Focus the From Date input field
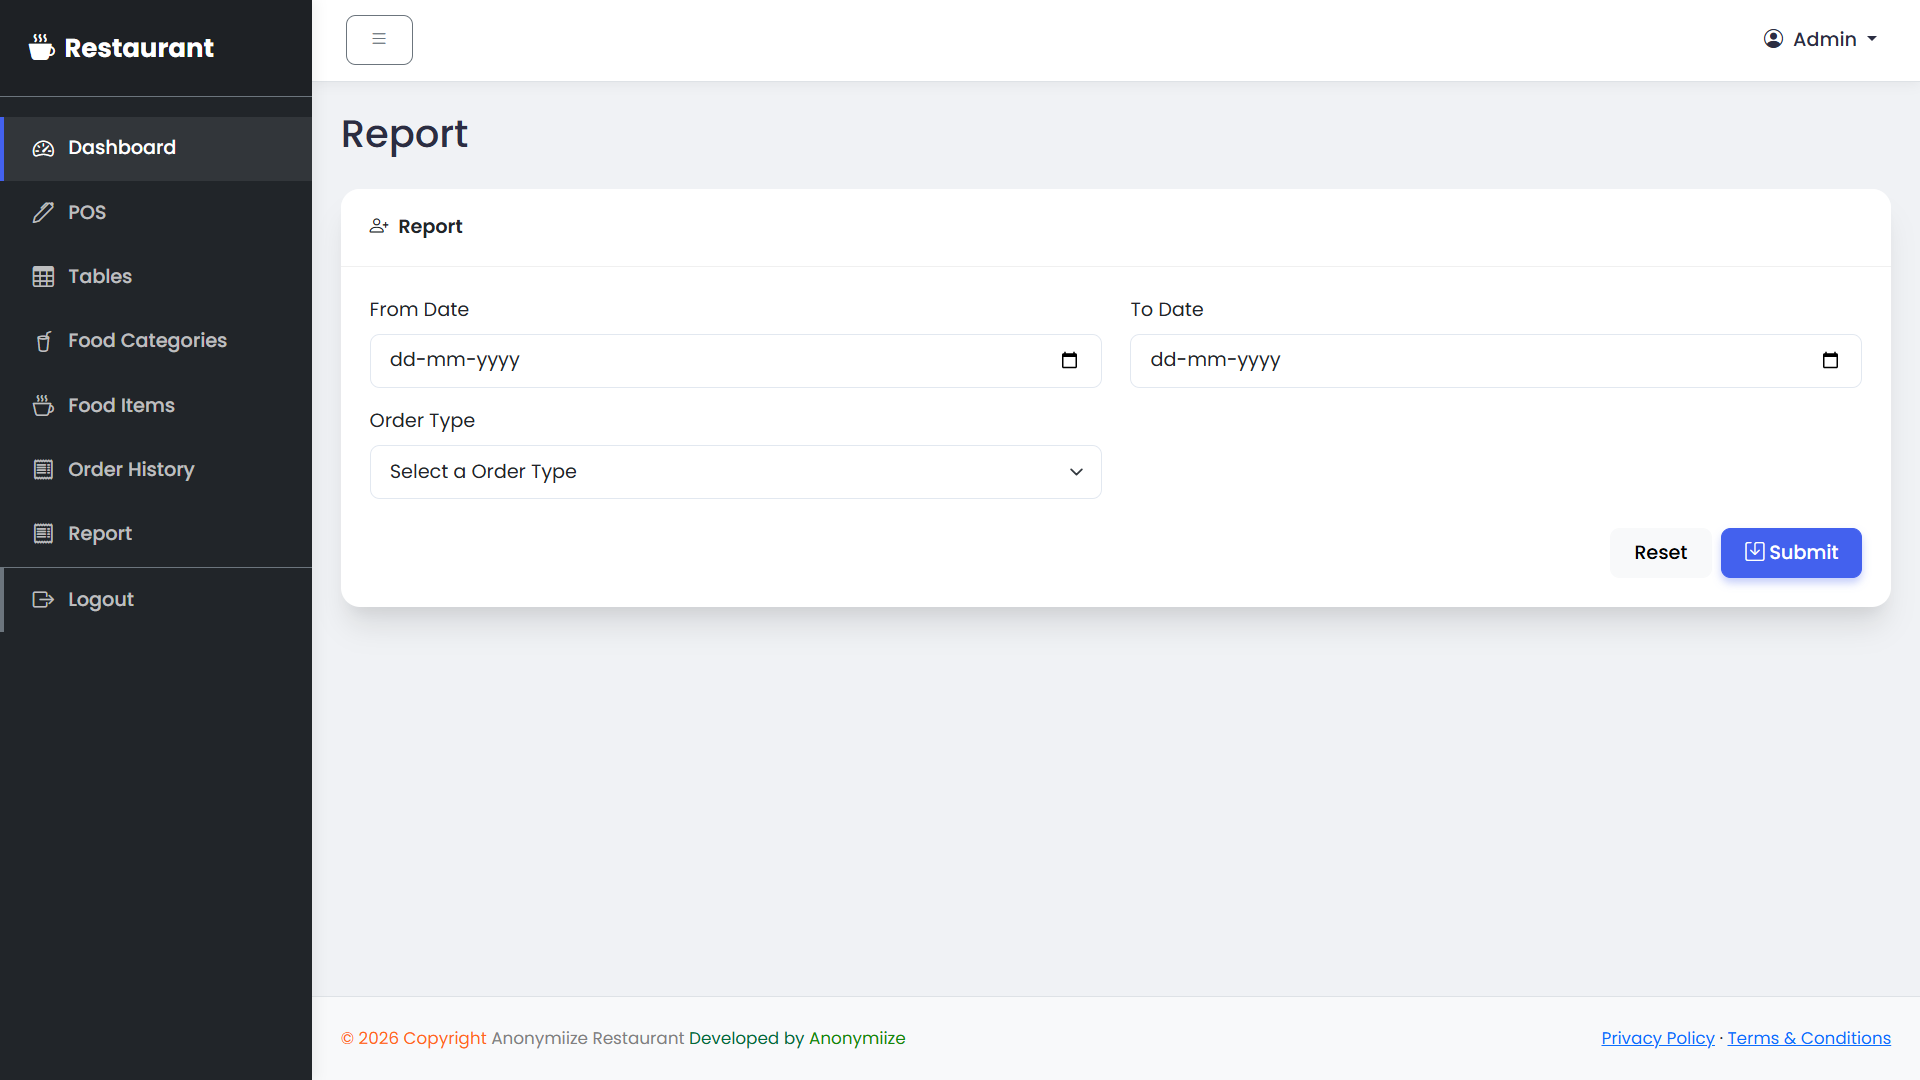1920x1080 pixels. tap(735, 361)
